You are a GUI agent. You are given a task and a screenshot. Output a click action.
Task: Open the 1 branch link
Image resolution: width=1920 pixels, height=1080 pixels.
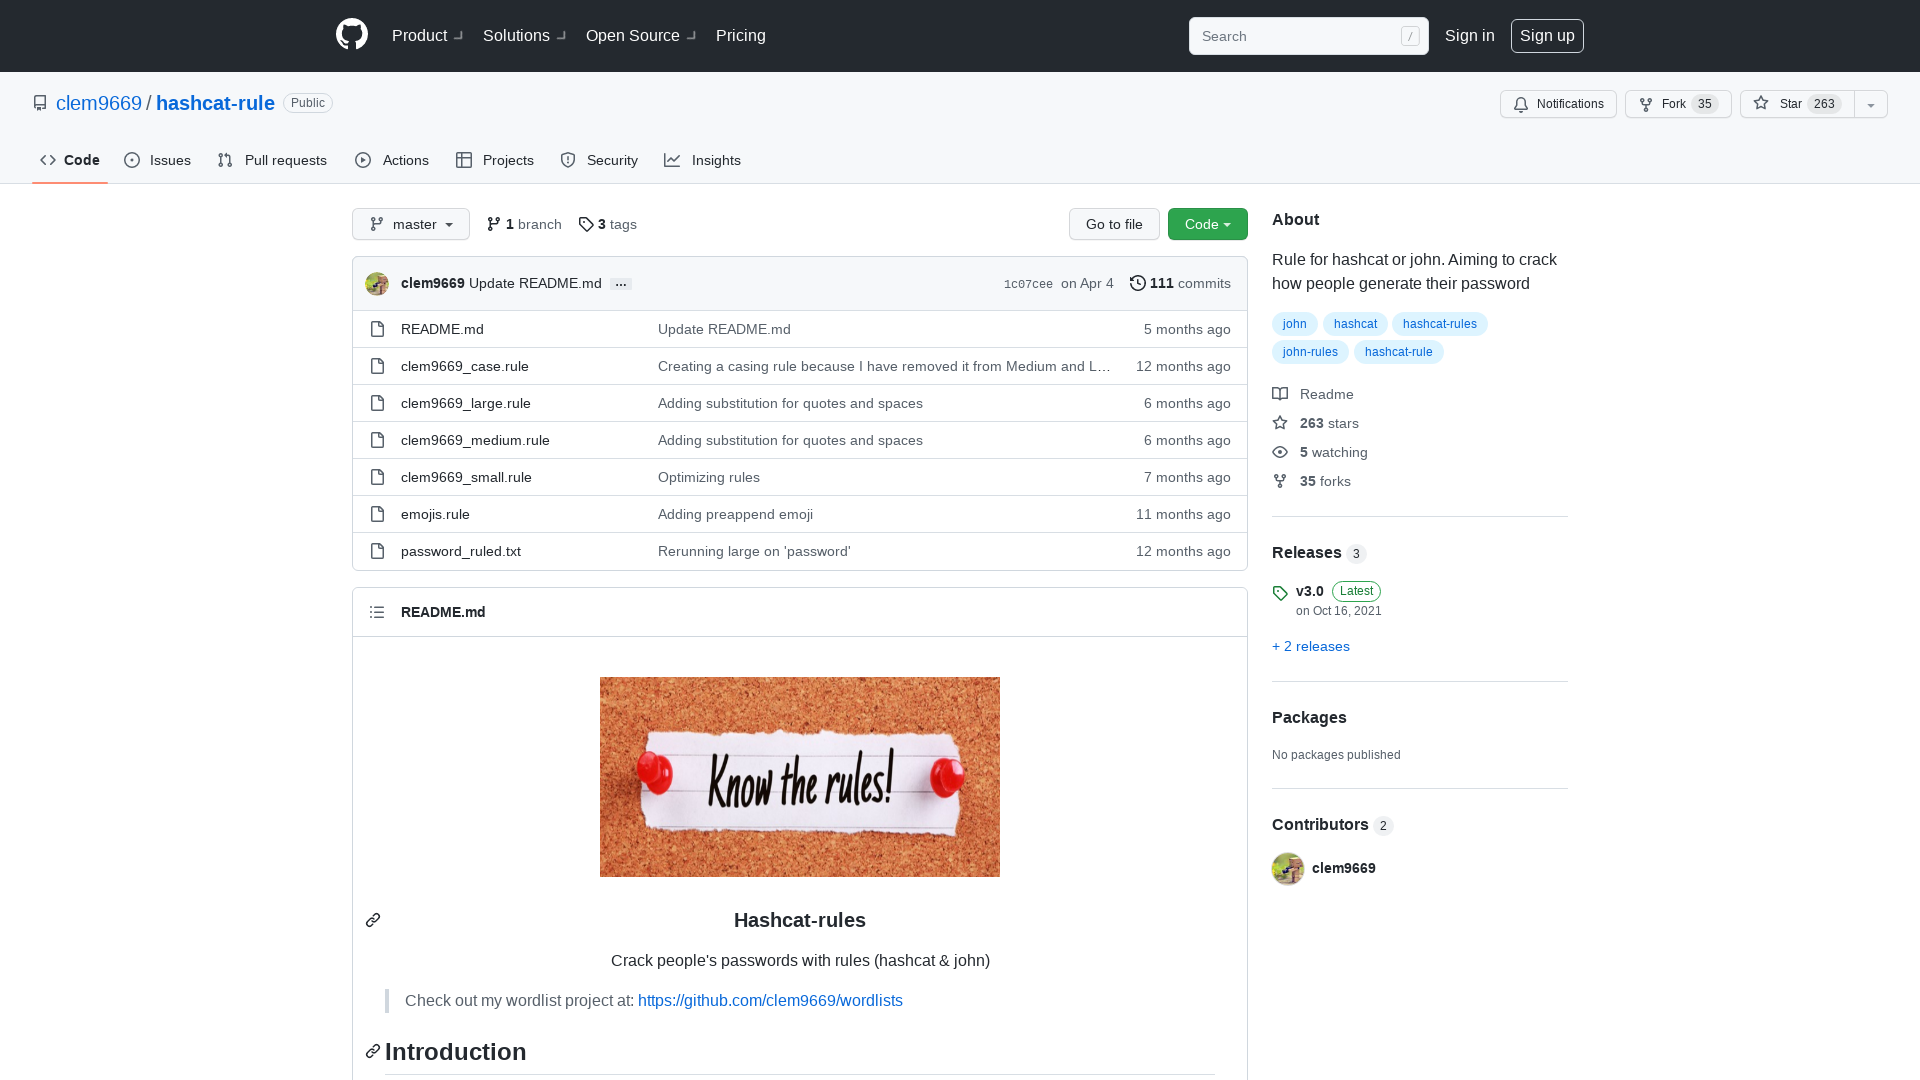524,224
